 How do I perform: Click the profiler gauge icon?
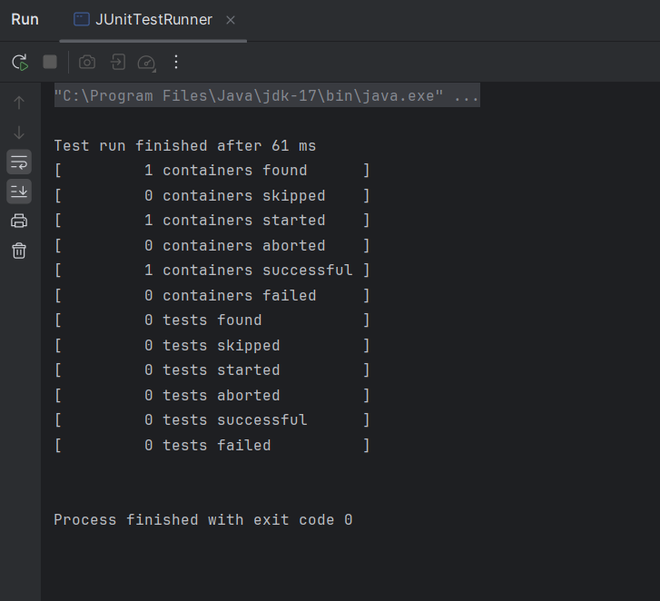pyautogui.click(x=147, y=62)
